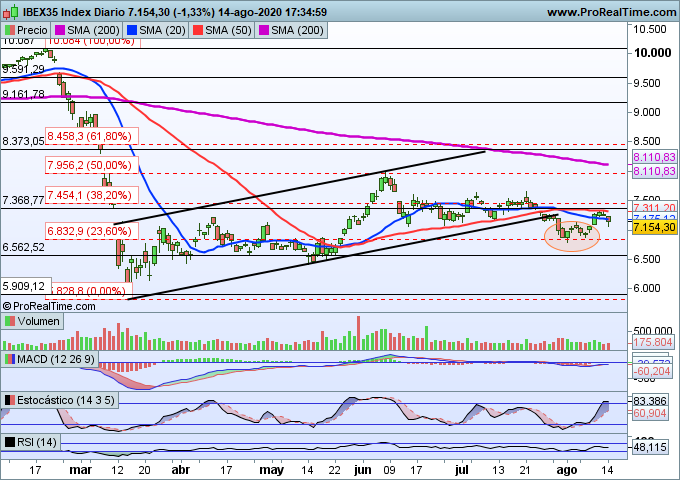Click the IBEX35 candlestick chart icon
This screenshot has width=680, height=480.
(x=9, y=12)
